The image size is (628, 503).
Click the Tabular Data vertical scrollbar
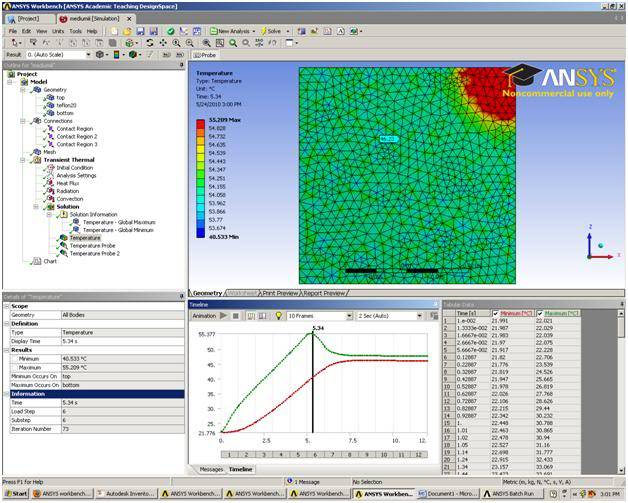pyautogui.click(x=621, y=392)
